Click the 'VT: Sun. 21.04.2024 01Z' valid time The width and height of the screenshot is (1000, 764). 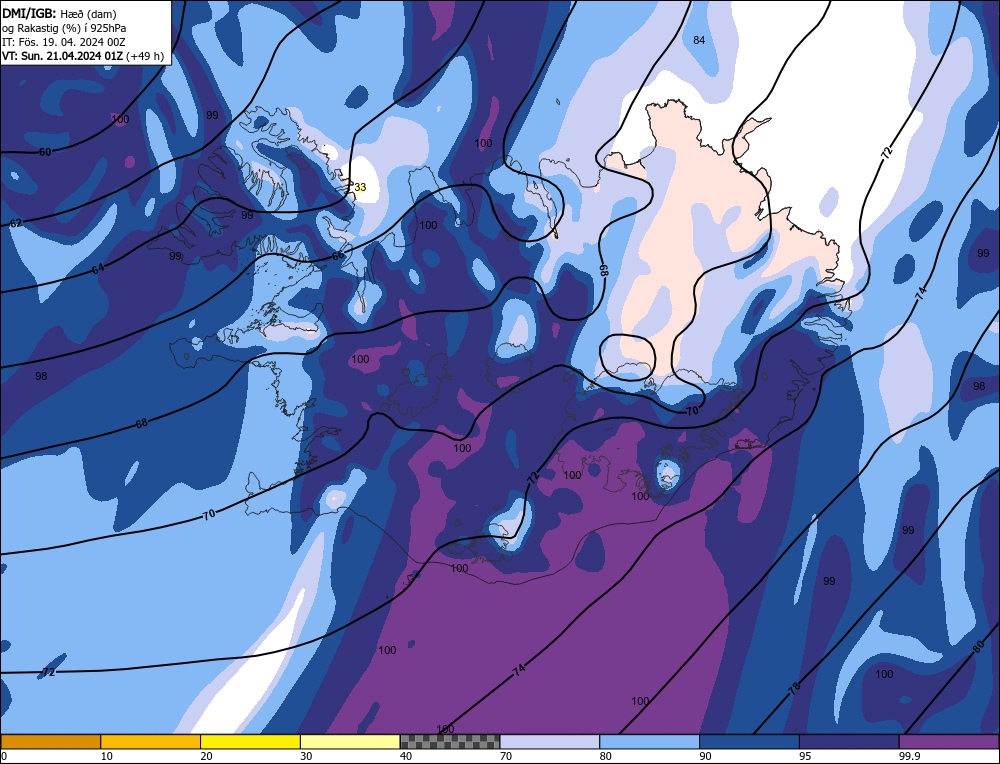pos(62,56)
